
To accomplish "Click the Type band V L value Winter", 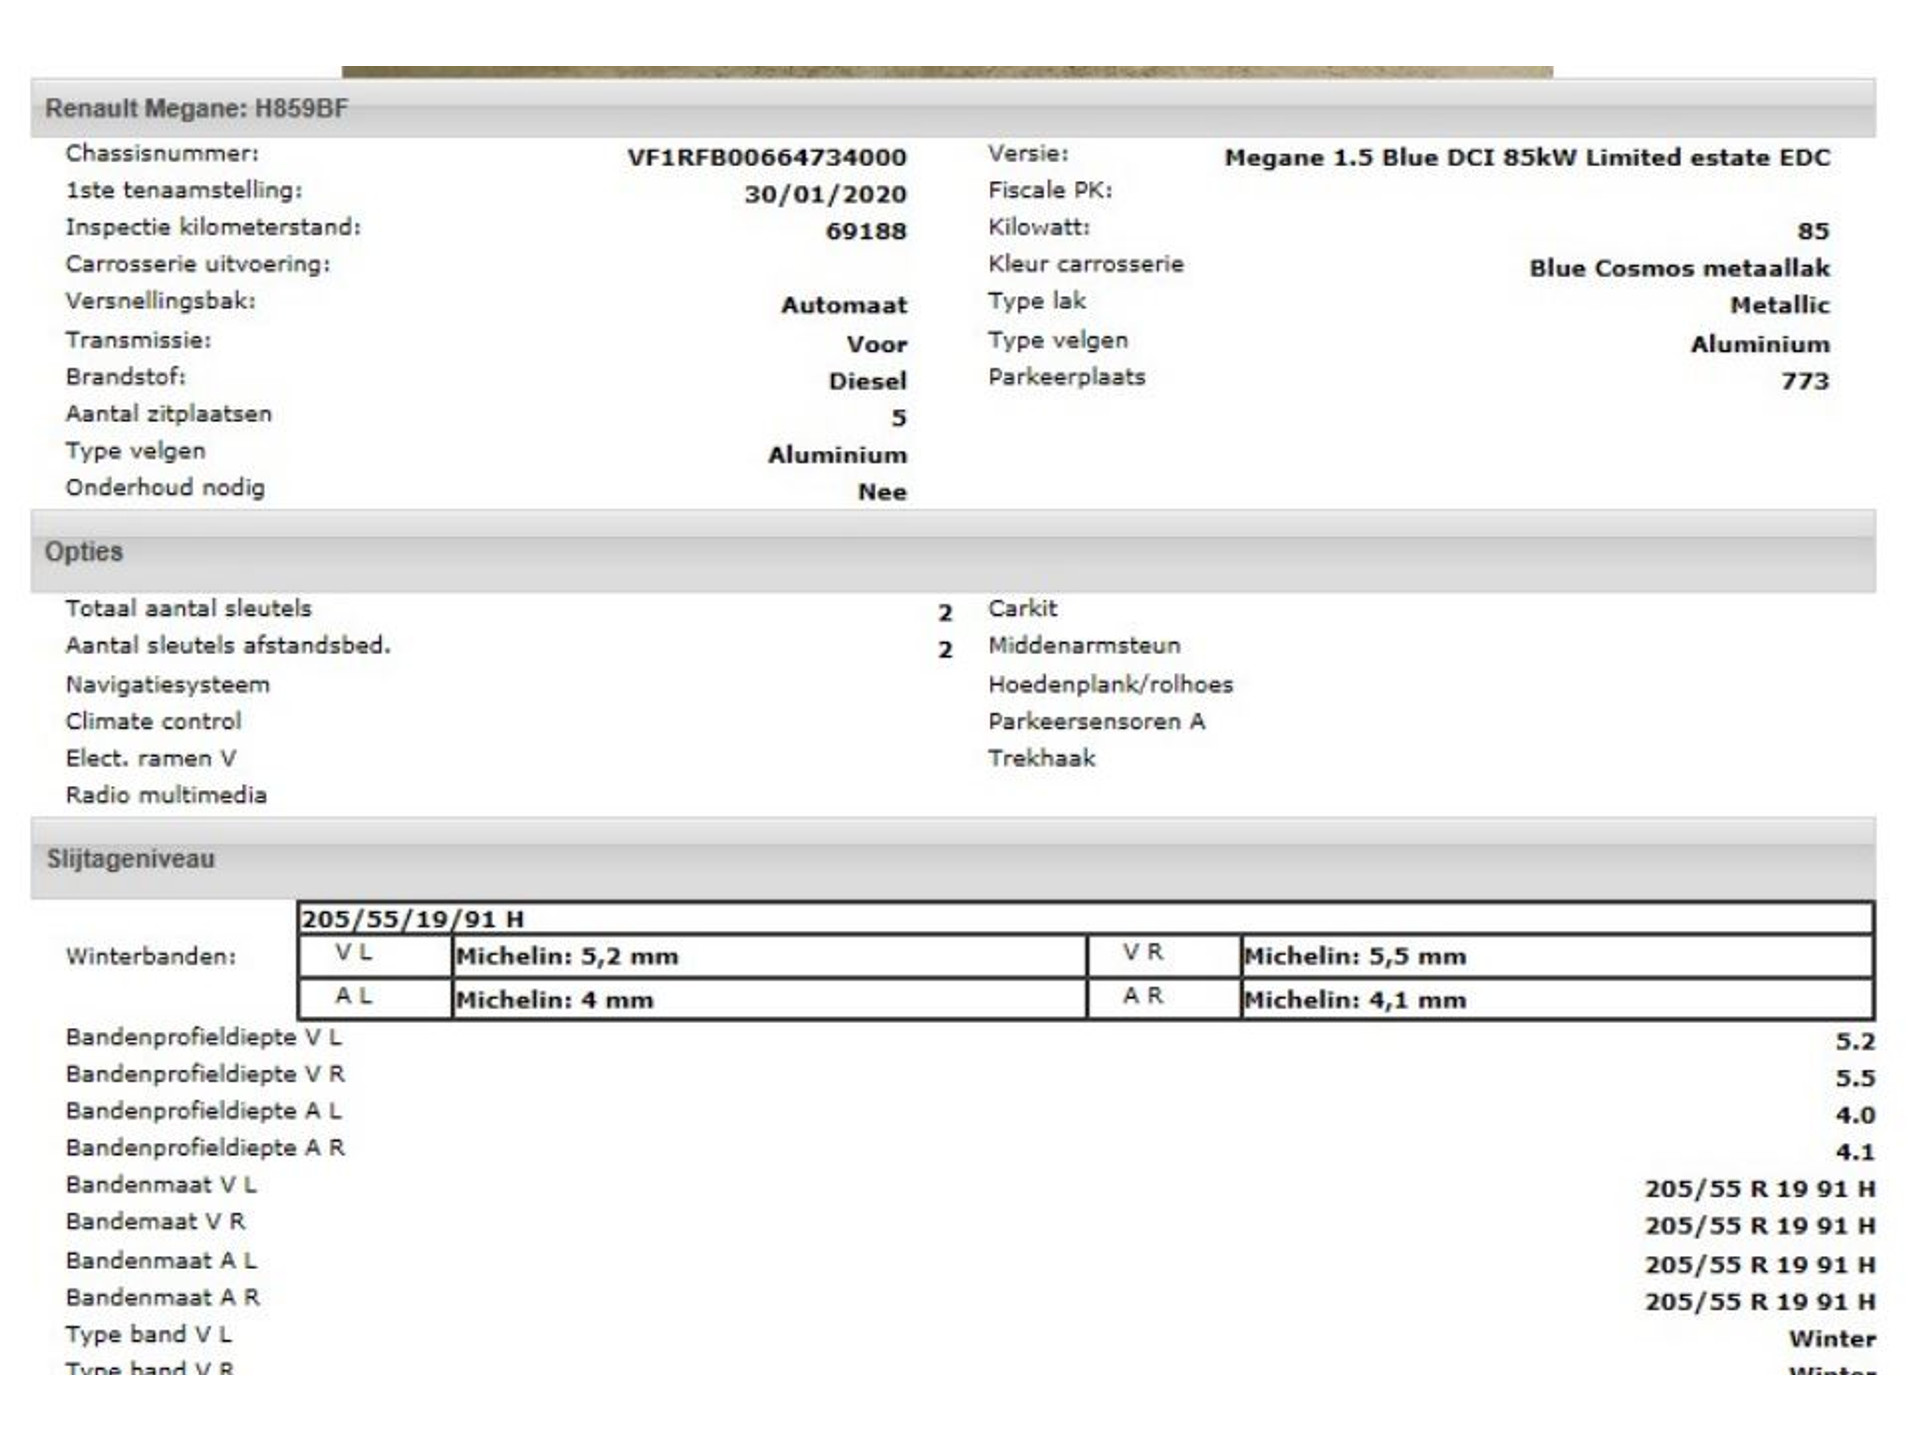I will pos(1832,1339).
